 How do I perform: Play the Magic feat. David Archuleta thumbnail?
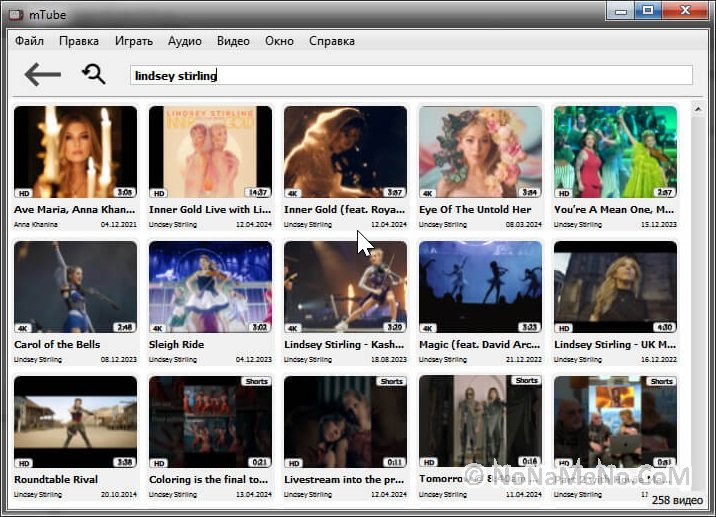pos(480,286)
